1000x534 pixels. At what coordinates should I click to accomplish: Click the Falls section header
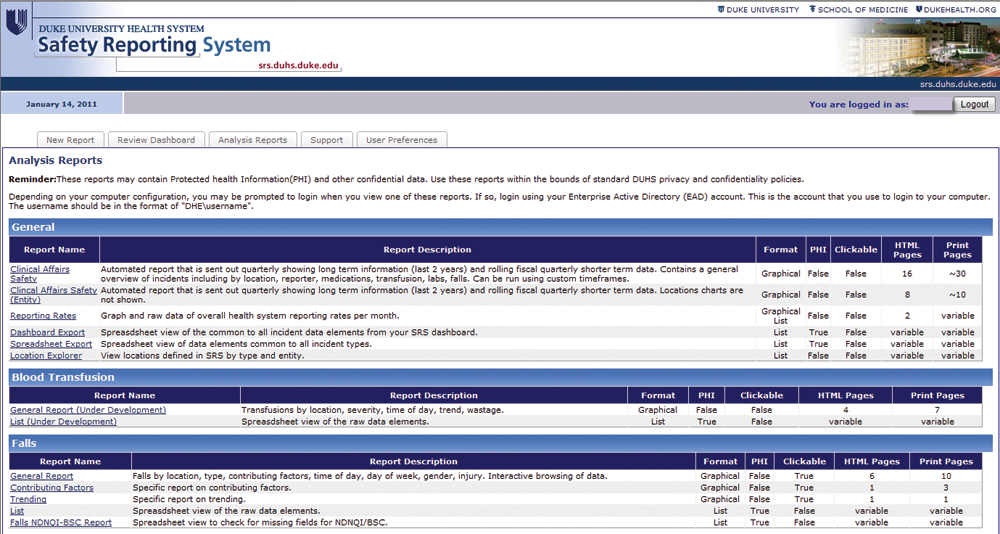[501, 443]
